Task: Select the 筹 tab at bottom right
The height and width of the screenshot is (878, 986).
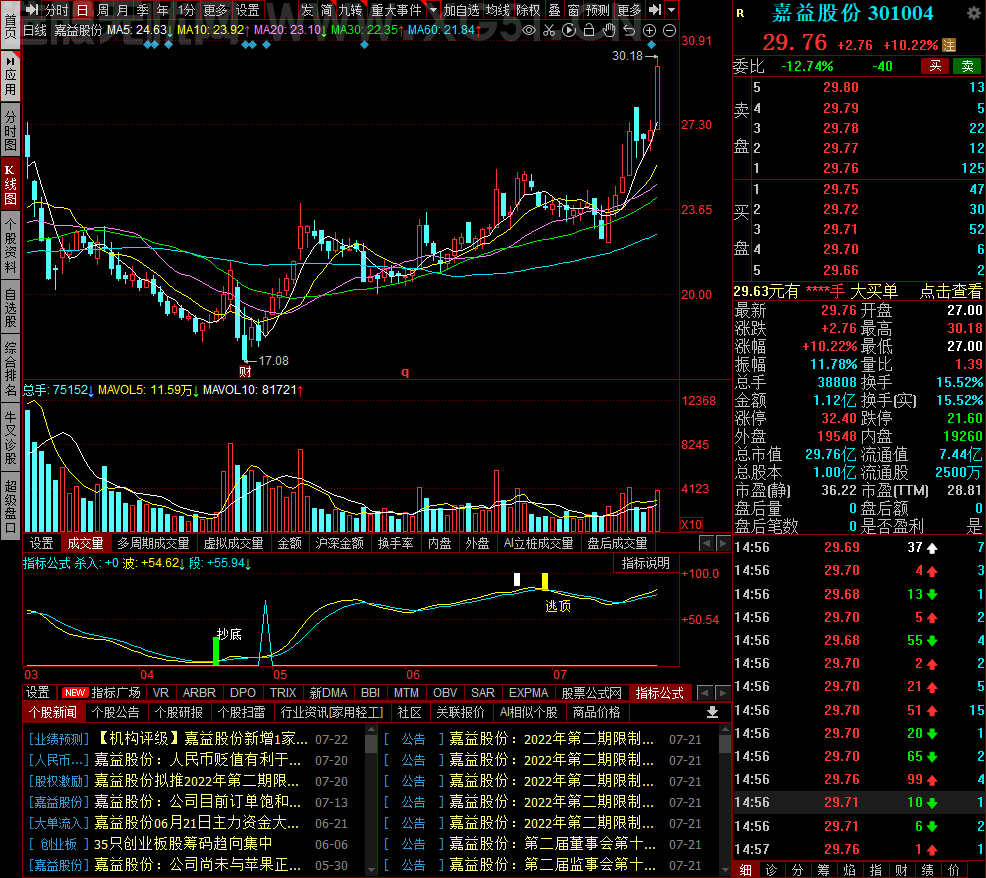Action: (x=823, y=870)
